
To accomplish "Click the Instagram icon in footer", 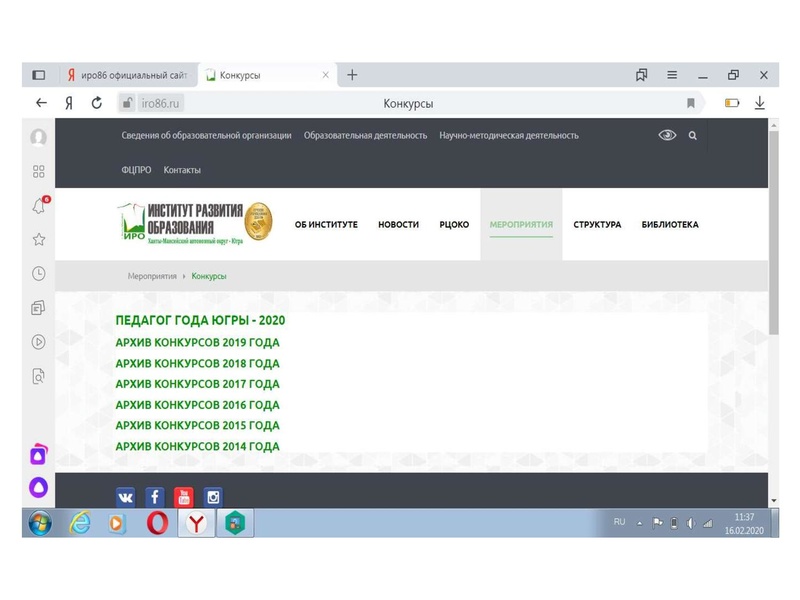I will [x=213, y=497].
